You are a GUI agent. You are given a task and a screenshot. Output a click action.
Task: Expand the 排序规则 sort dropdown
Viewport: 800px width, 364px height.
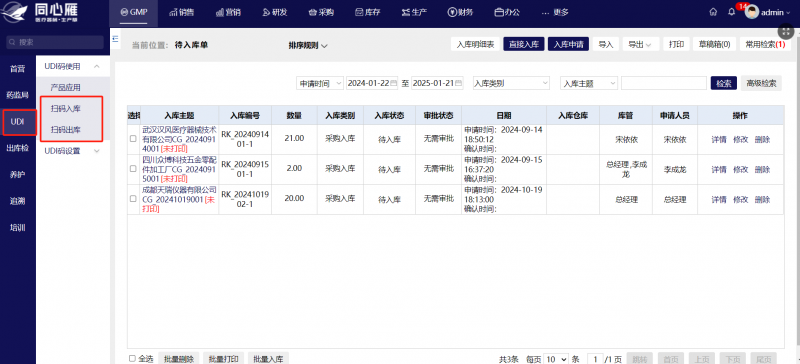tap(308, 45)
